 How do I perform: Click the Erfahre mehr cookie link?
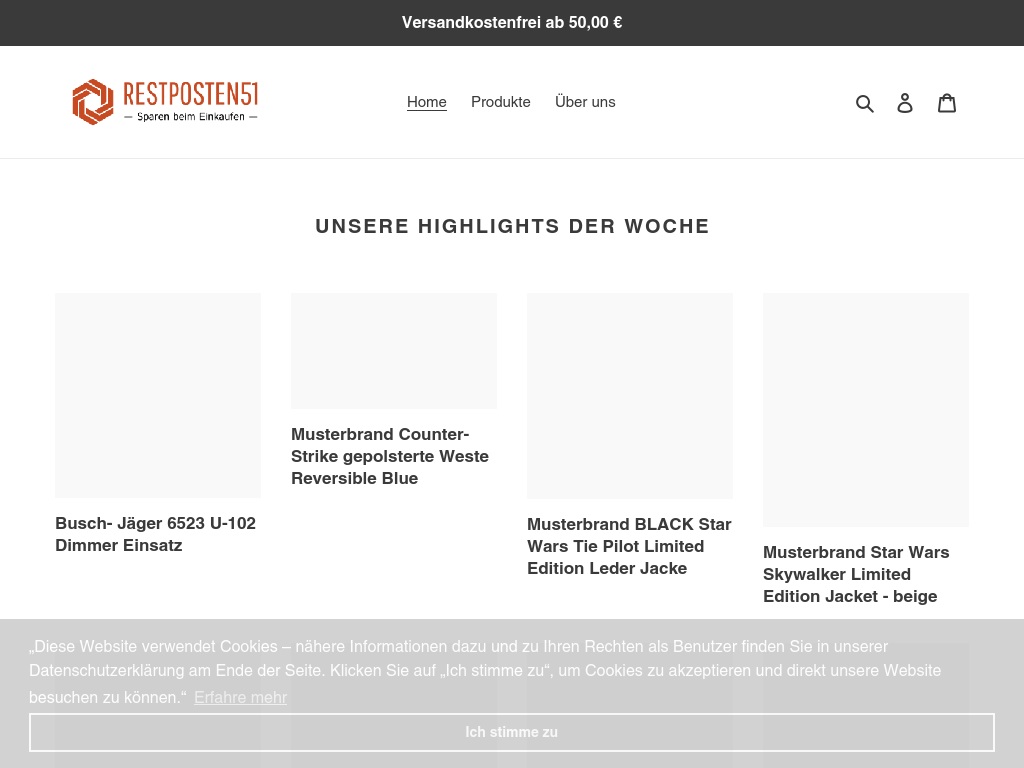pos(240,697)
